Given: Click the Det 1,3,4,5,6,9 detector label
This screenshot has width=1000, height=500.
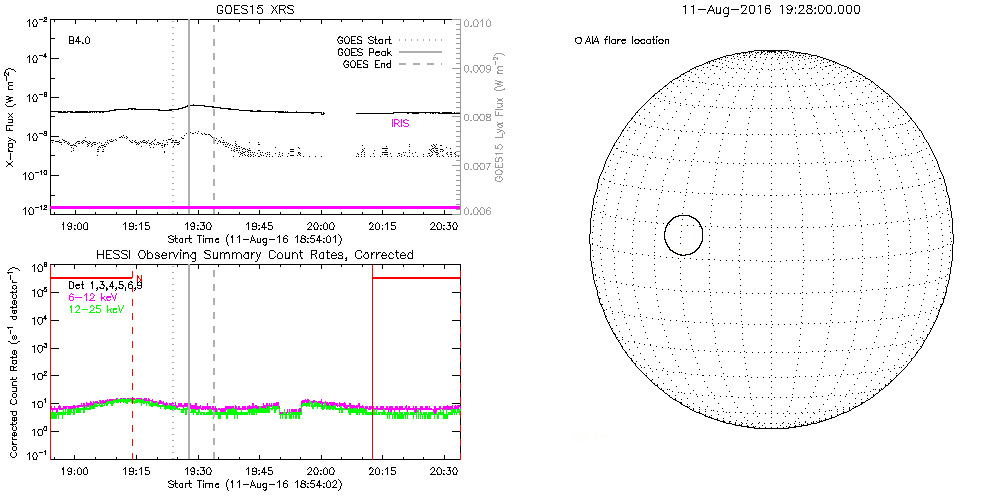Looking at the screenshot, I should click(x=105, y=286).
